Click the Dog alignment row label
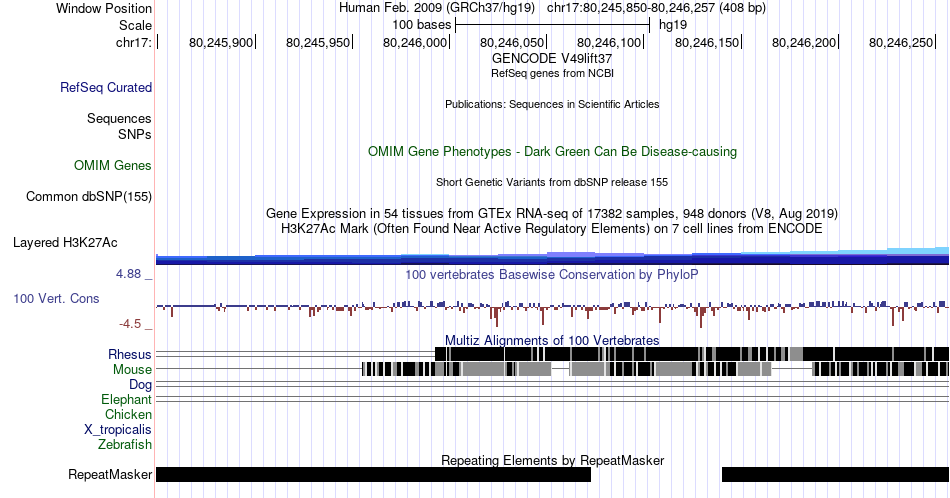The image size is (950, 498). [140, 384]
